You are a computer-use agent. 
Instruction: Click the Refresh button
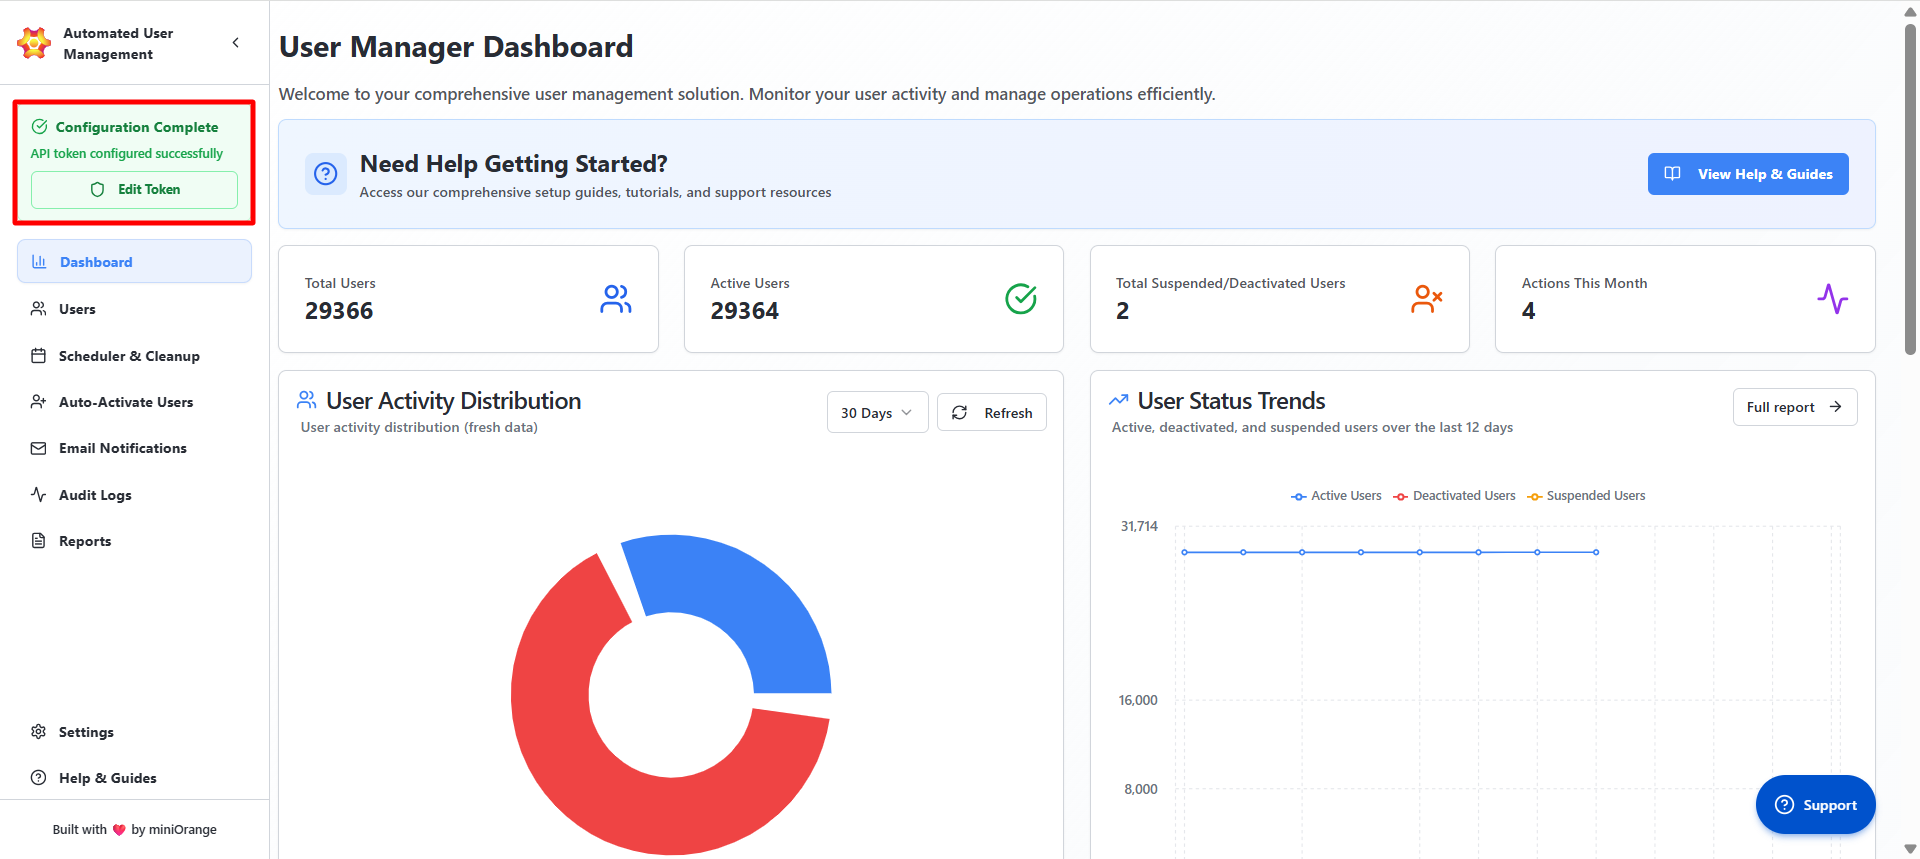(992, 412)
